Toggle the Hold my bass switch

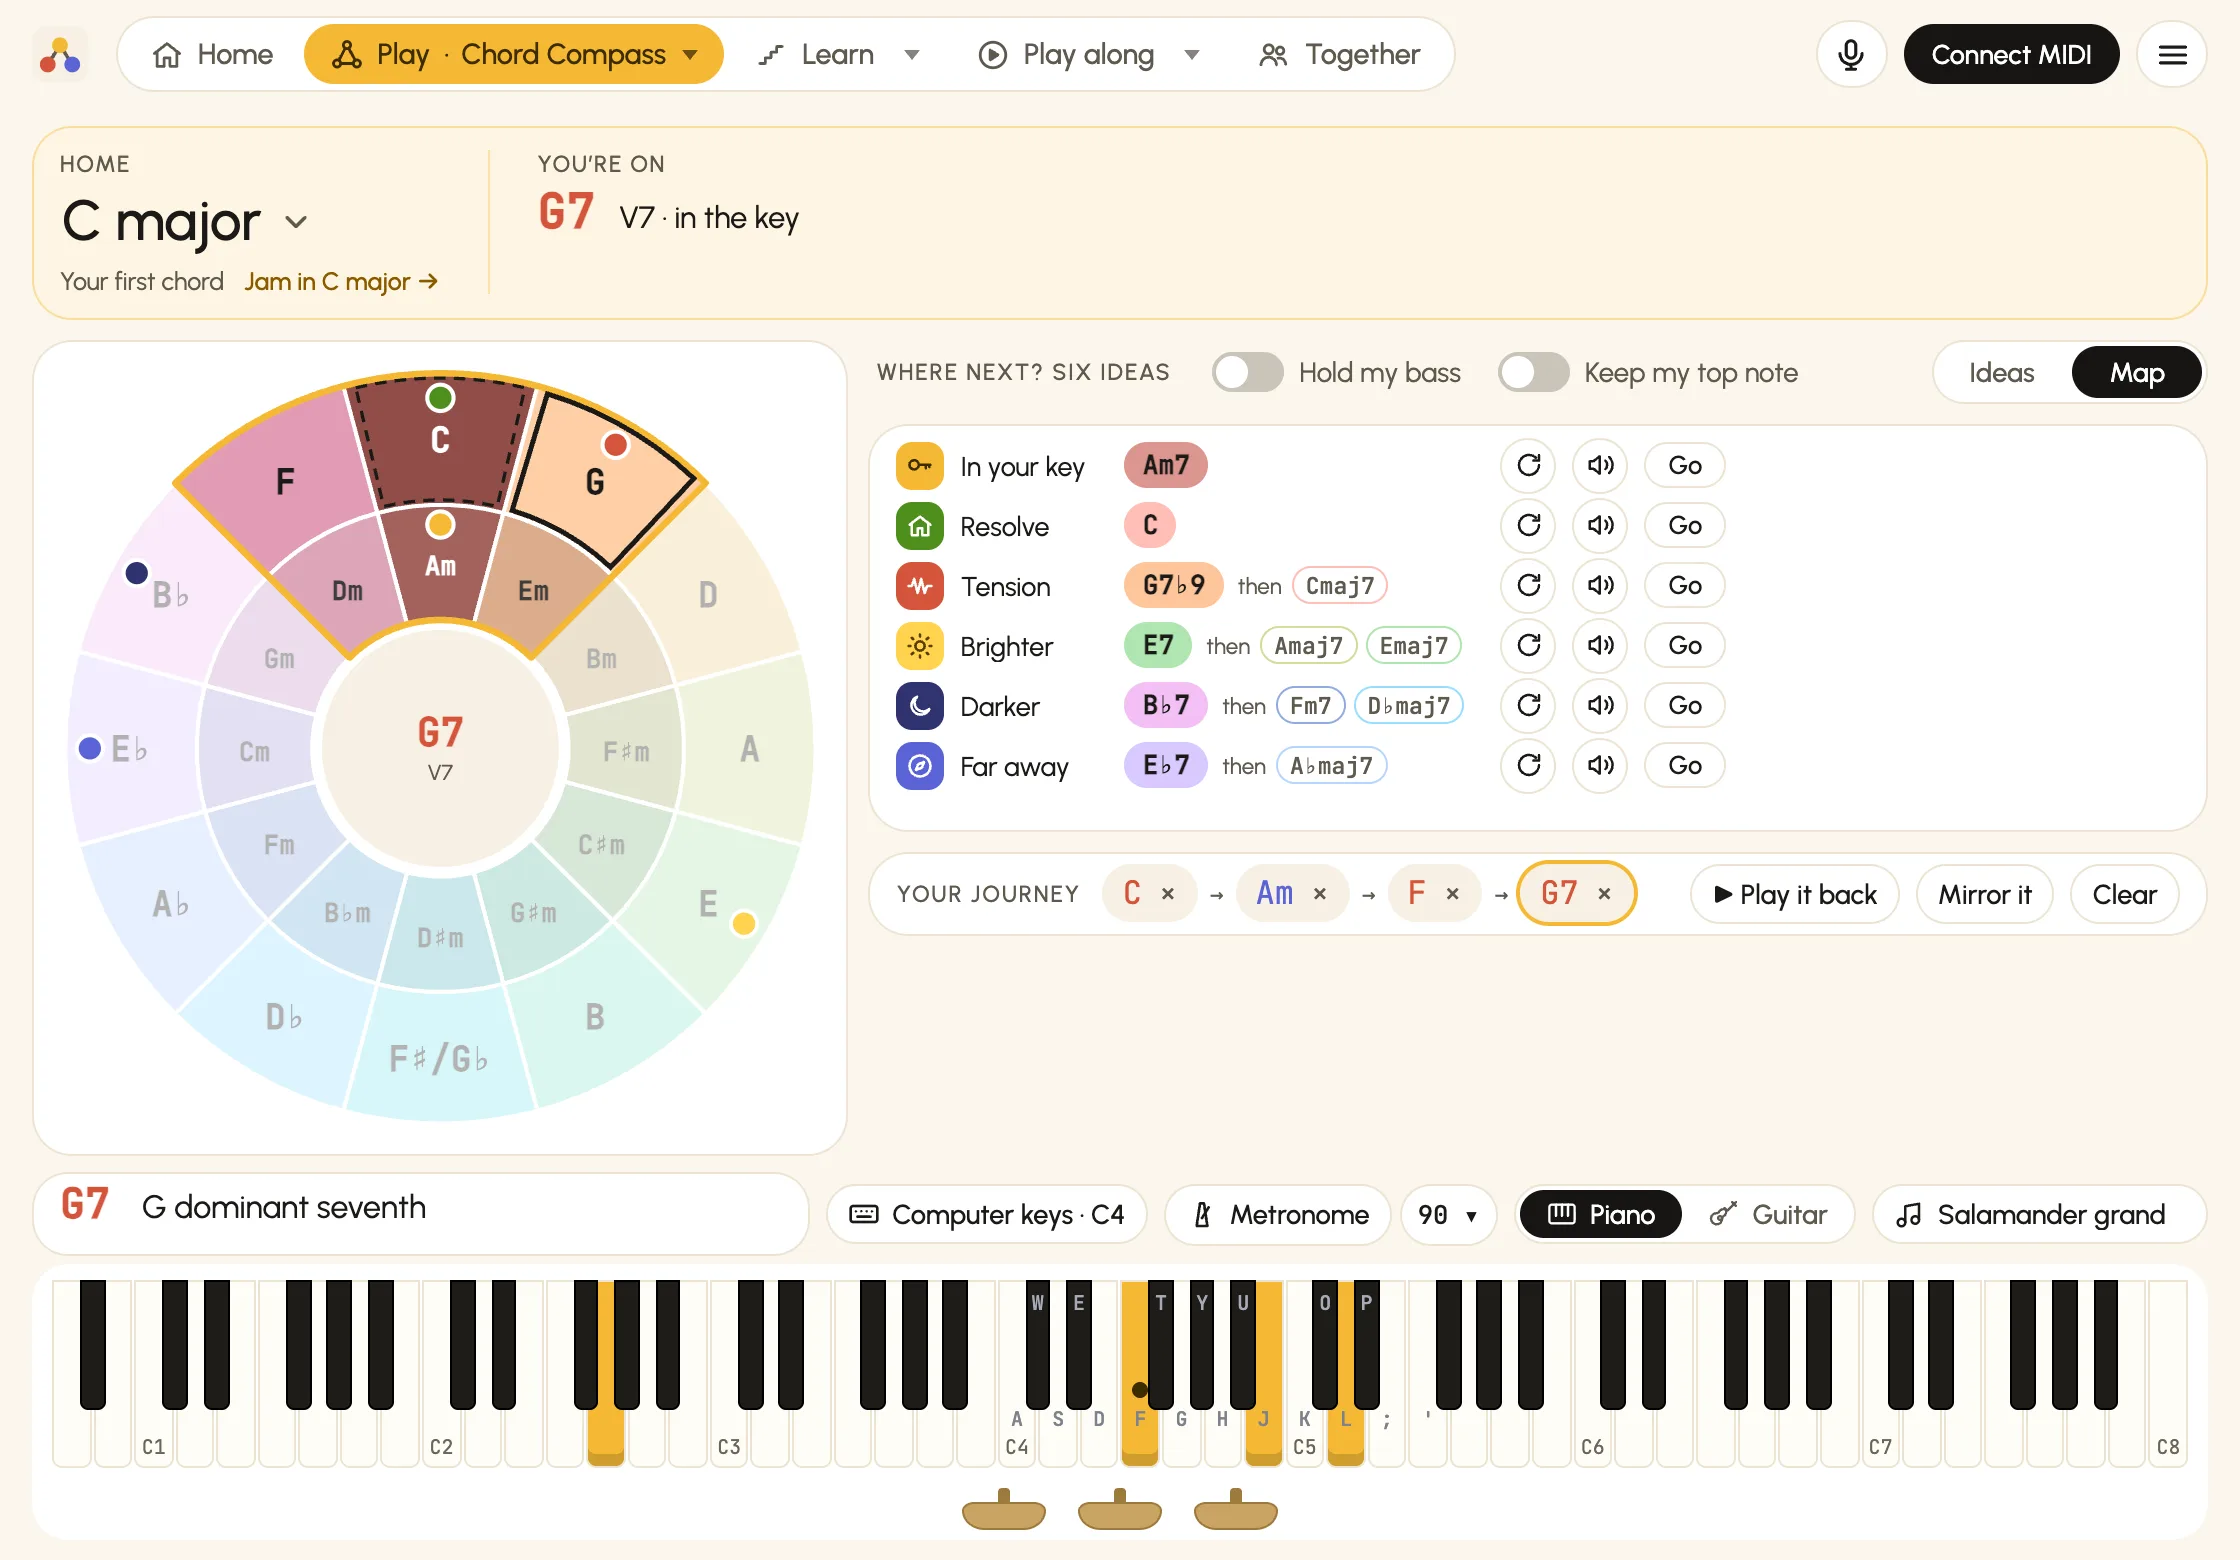[x=1247, y=373]
